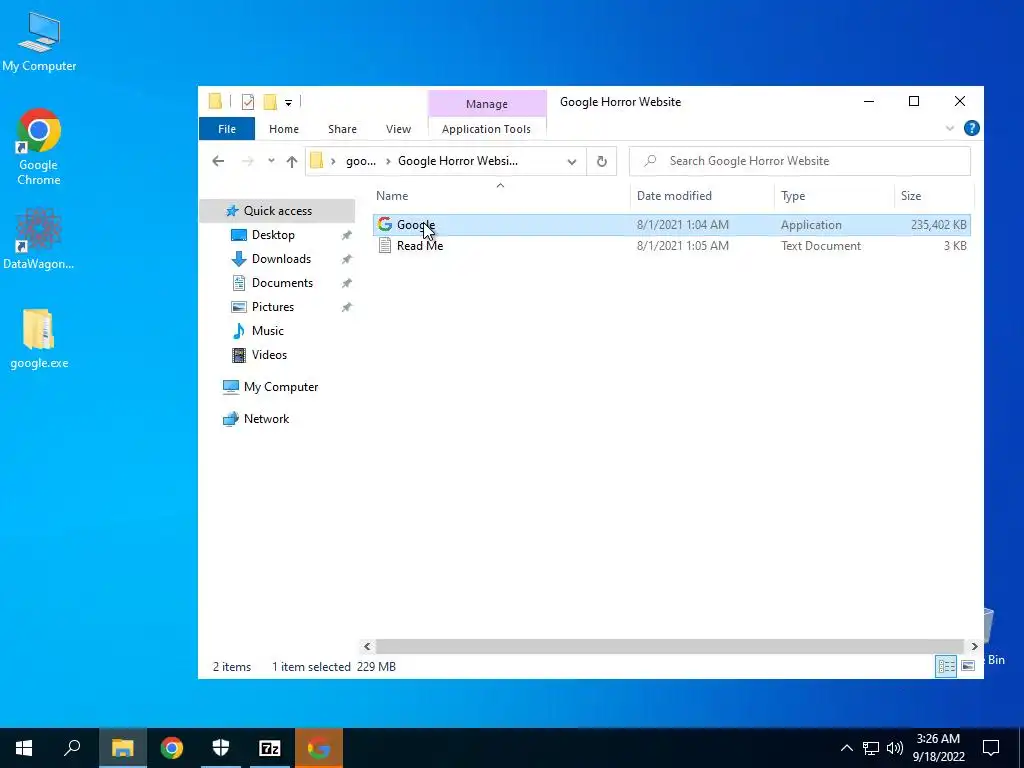This screenshot has width=1024, height=768.
Task: Click the Search Google Horror Website field
Action: pos(799,161)
